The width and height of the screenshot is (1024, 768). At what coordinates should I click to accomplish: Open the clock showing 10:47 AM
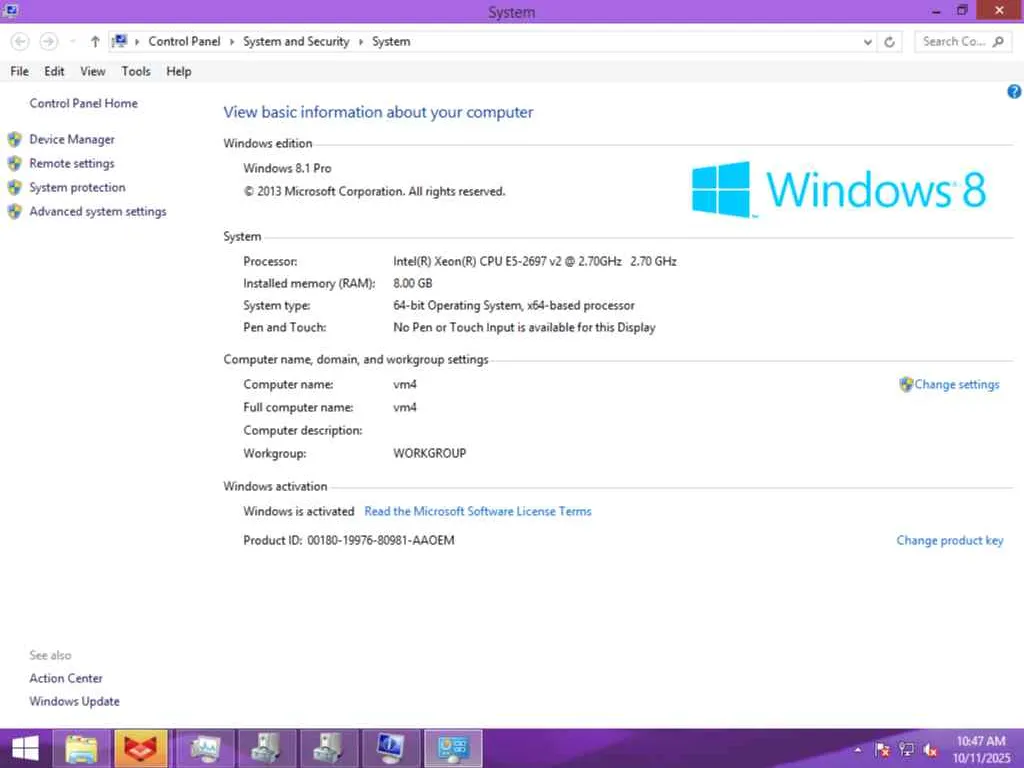pyautogui.click(x=981, y=750)
